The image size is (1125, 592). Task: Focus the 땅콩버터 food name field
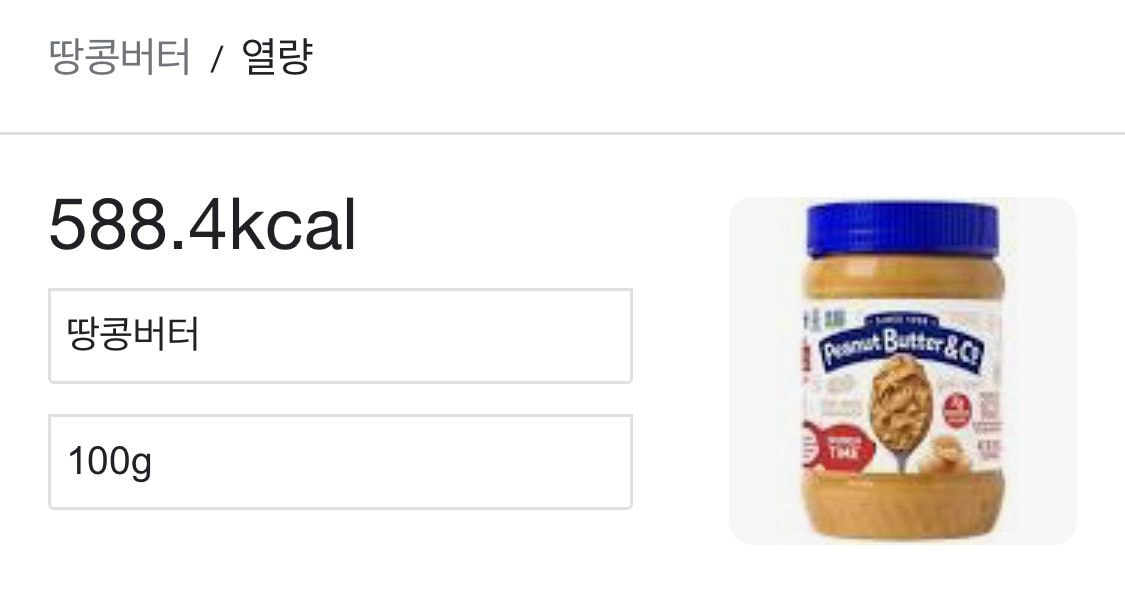340,336
